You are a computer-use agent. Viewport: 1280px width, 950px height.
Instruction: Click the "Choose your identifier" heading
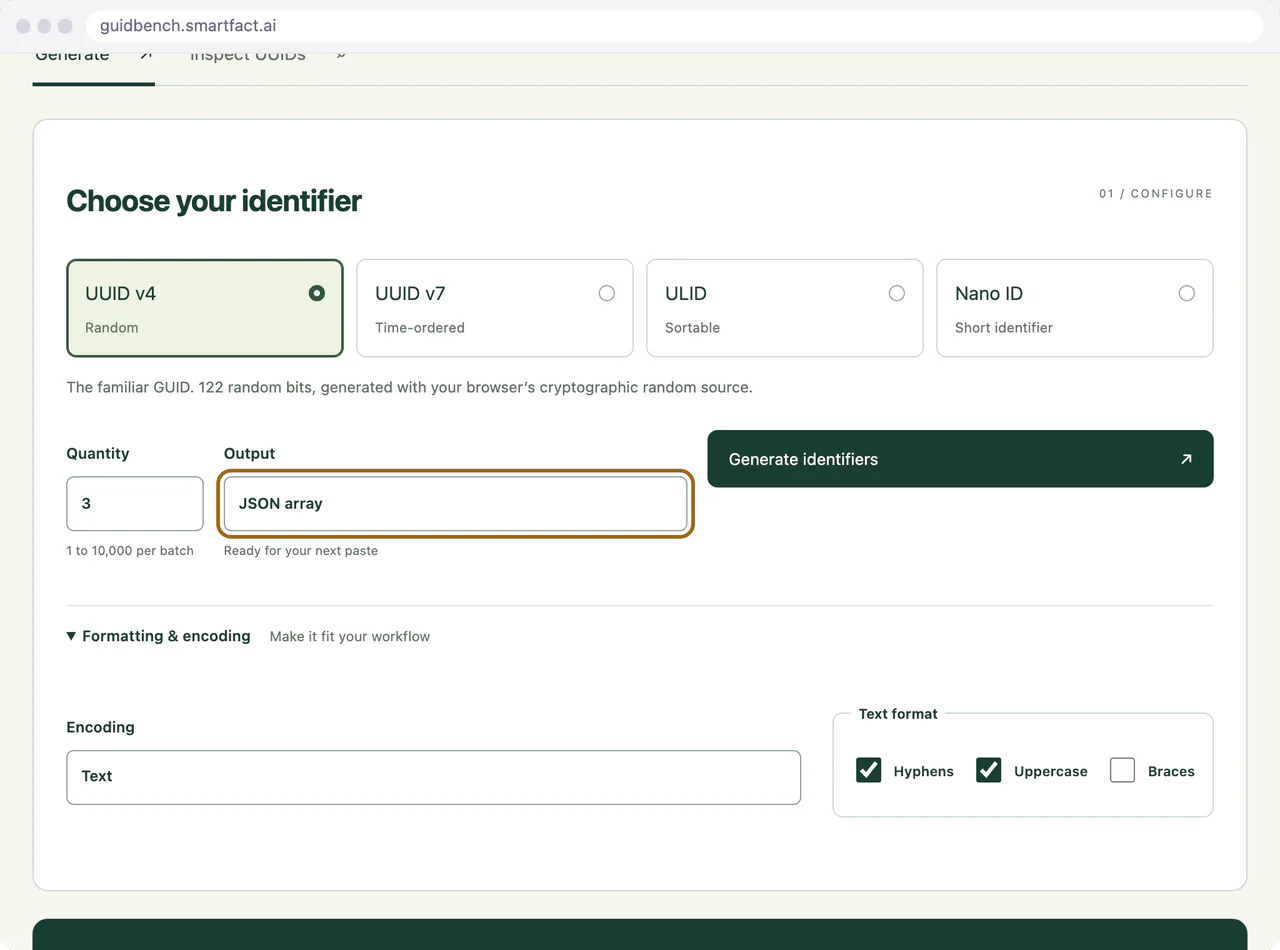(x=214, y=201)
